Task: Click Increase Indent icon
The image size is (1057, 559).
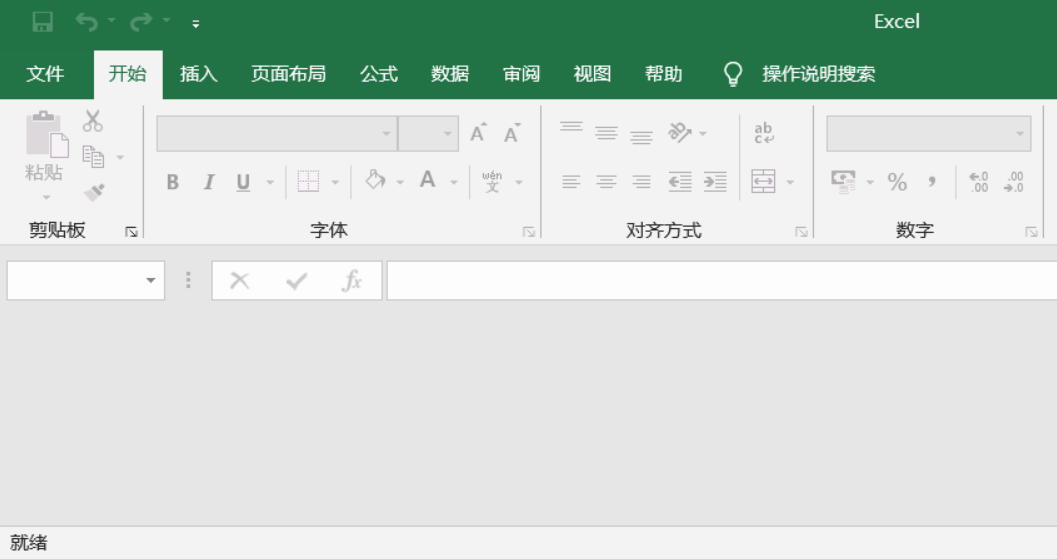Action: pos(715,181)
